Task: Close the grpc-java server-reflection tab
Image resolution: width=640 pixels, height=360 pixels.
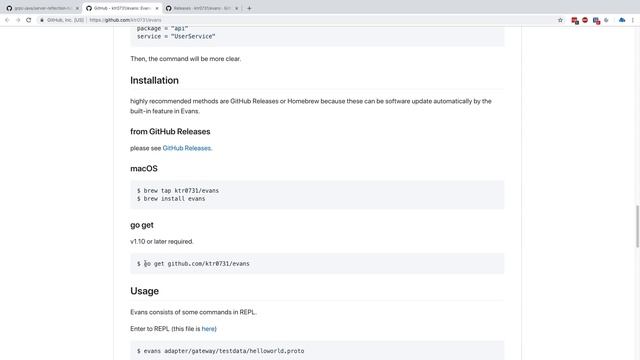Action: tap(77, 8)
